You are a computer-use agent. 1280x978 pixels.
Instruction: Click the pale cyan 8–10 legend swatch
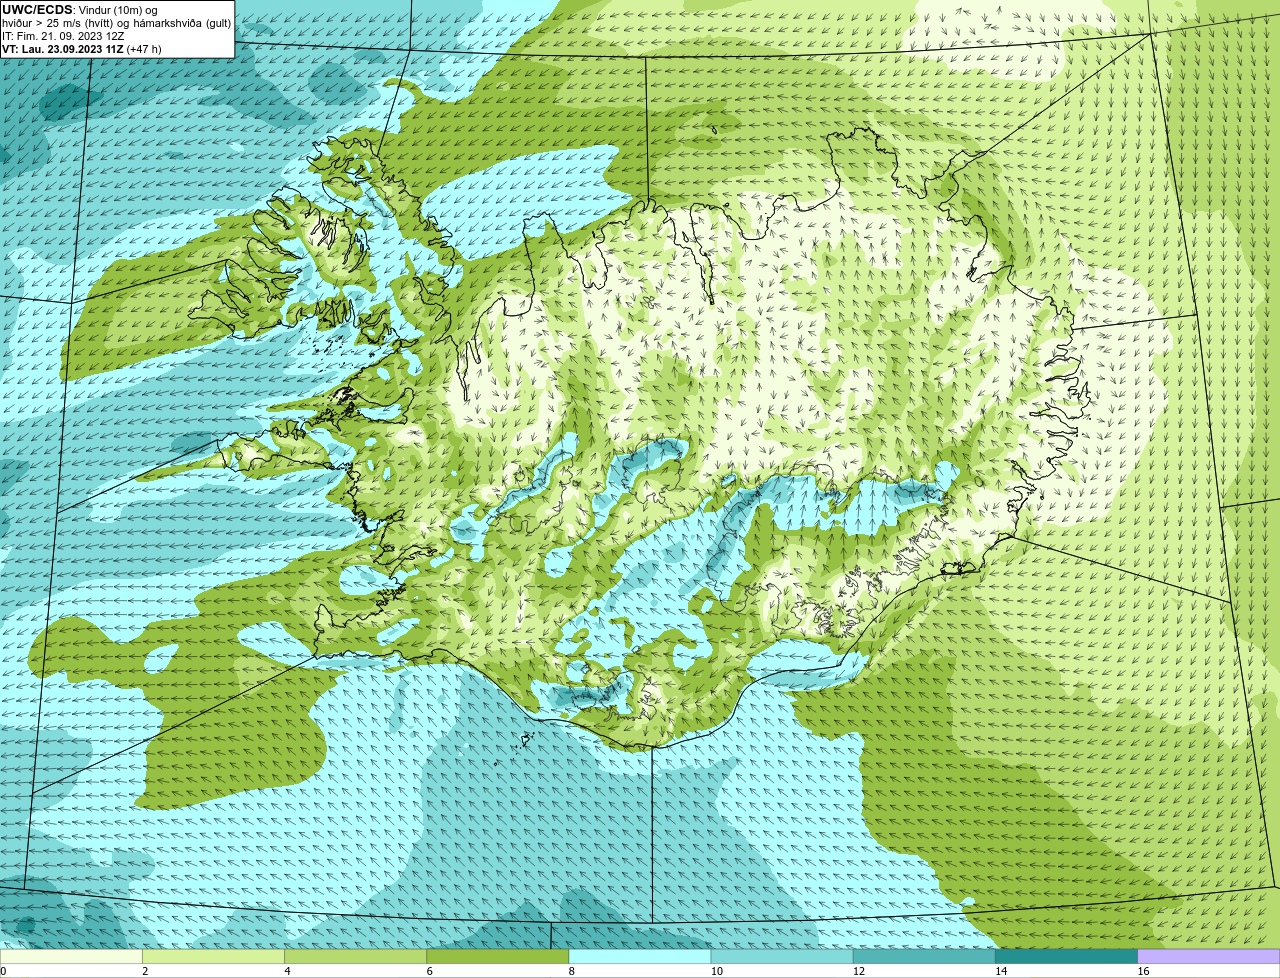(639, 956)
